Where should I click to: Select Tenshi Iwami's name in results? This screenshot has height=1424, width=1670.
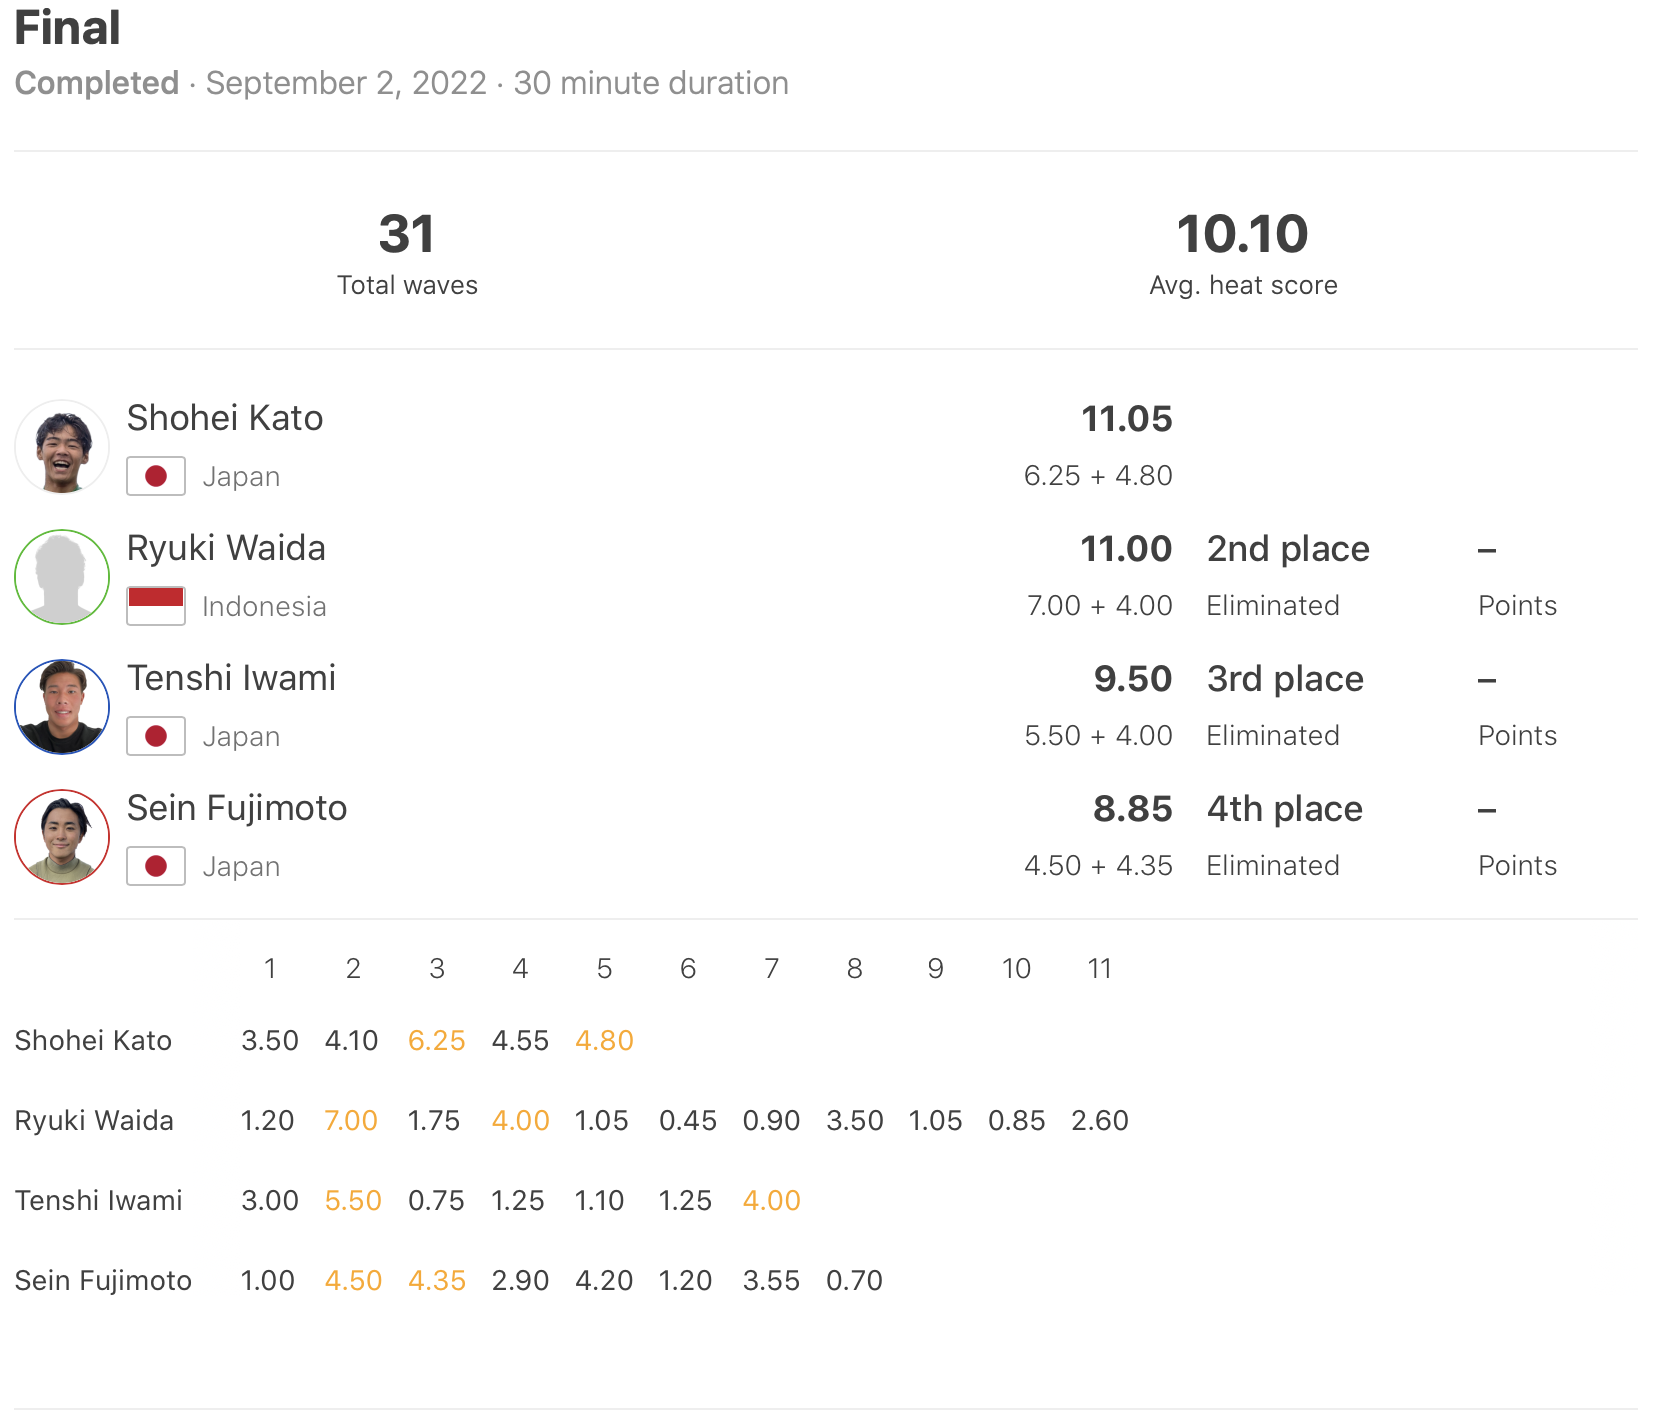point(231,678)
